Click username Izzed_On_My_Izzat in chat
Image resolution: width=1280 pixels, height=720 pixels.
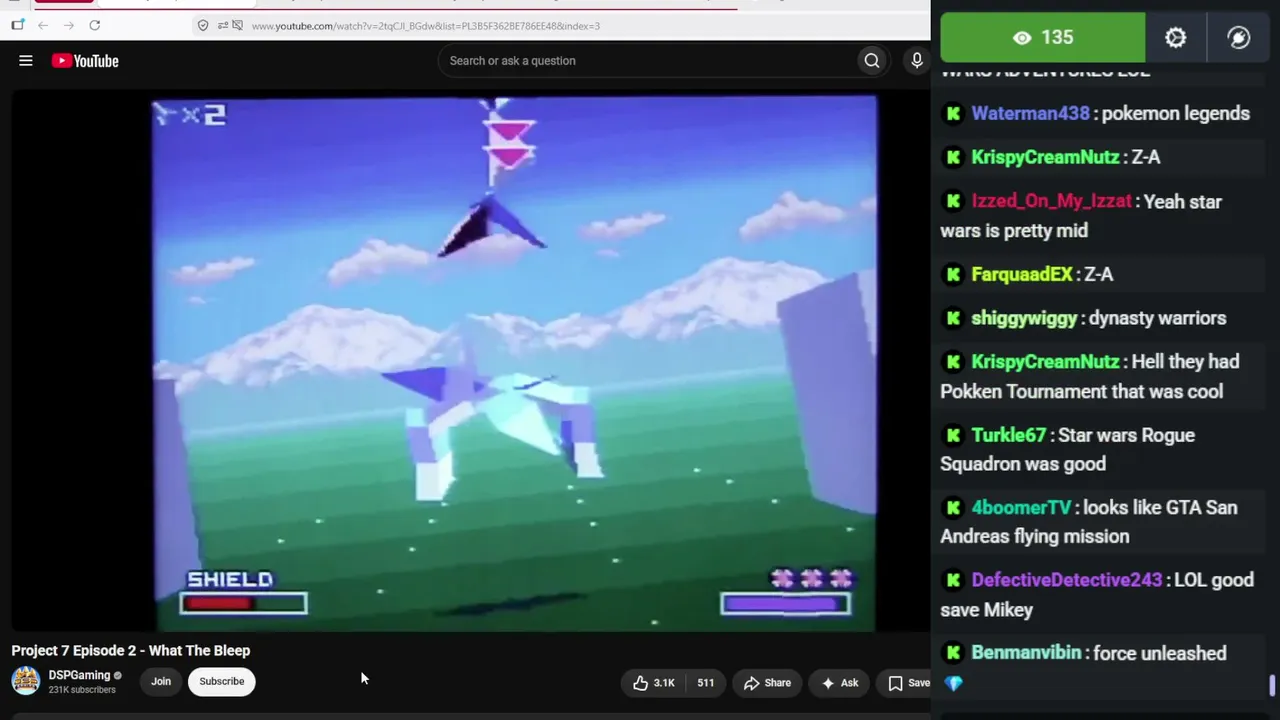click(x=1052, y=201)
